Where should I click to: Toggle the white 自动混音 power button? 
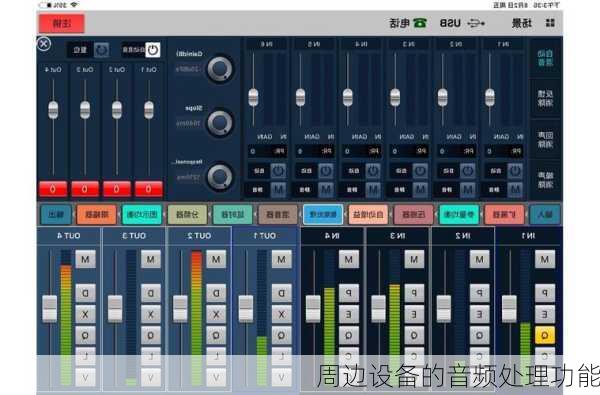pyautogui.click(x=153, y=50)
